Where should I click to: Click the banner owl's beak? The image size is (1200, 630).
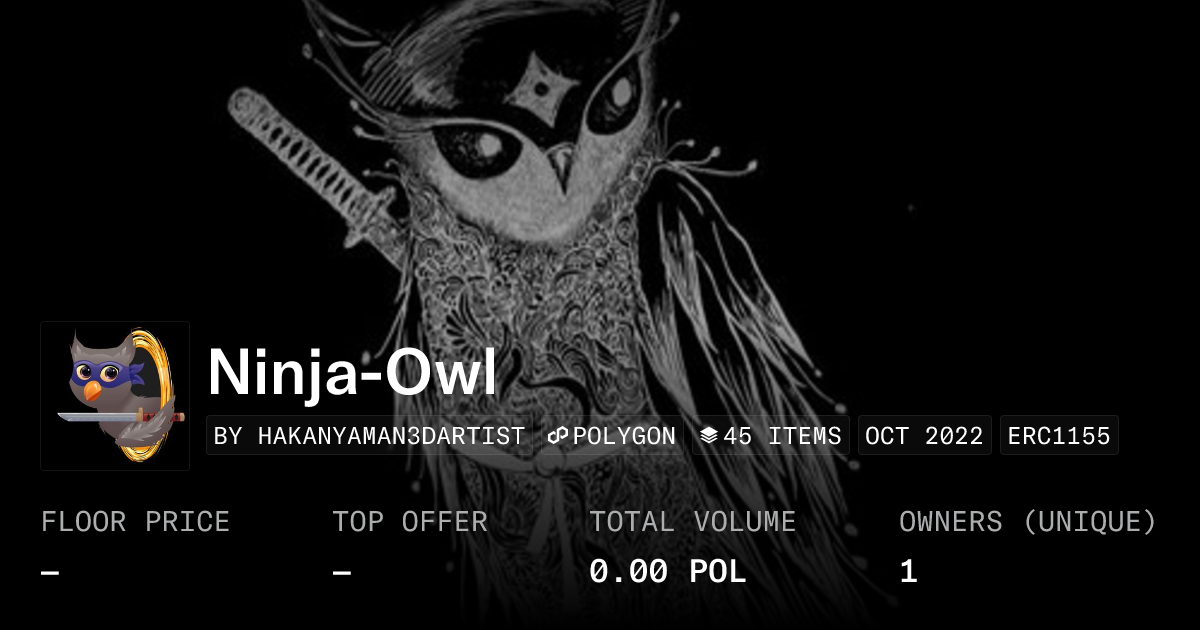[x=561, y=170]
